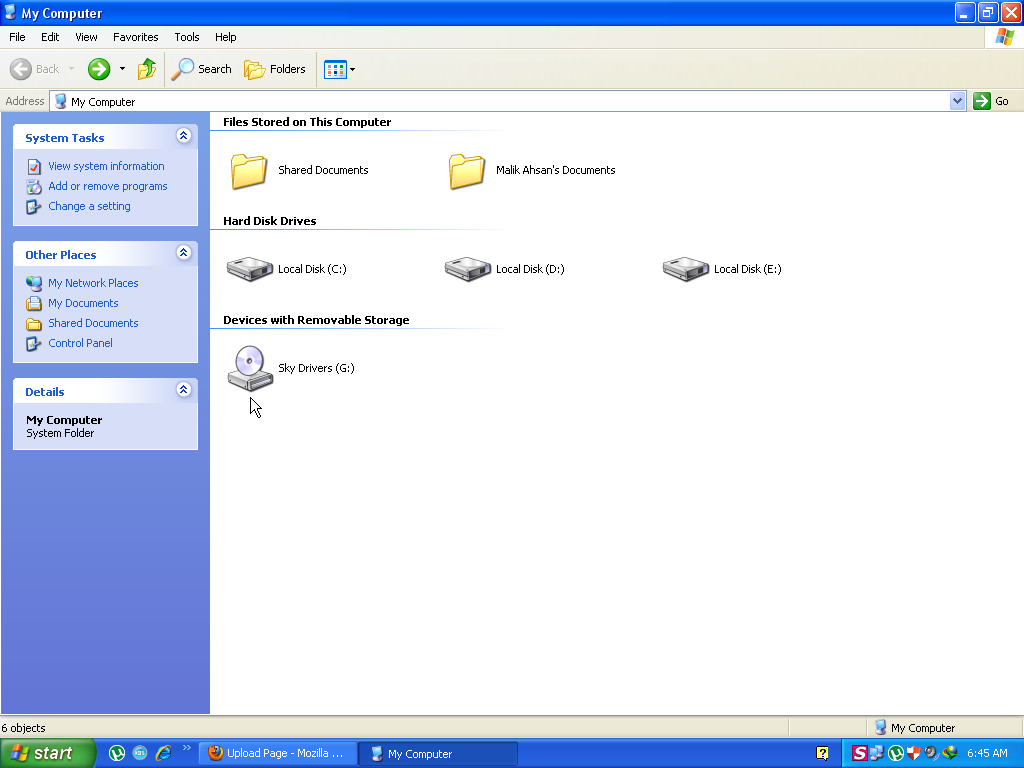Viewport: 1024px width, 768px height.
Task: Click the green Forward arrow button
Action: (x=99, y=69)
